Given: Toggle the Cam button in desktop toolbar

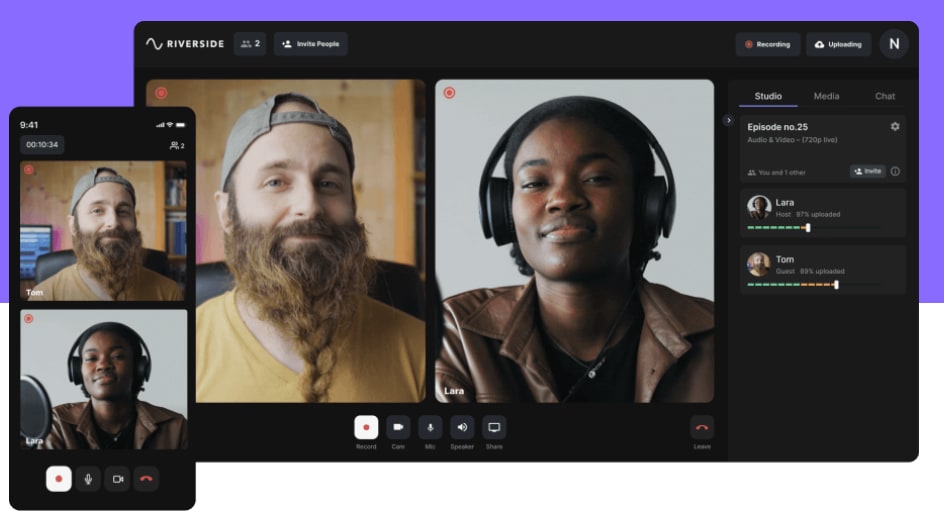Looking at the screenshot, I should (x=398, y=427).
